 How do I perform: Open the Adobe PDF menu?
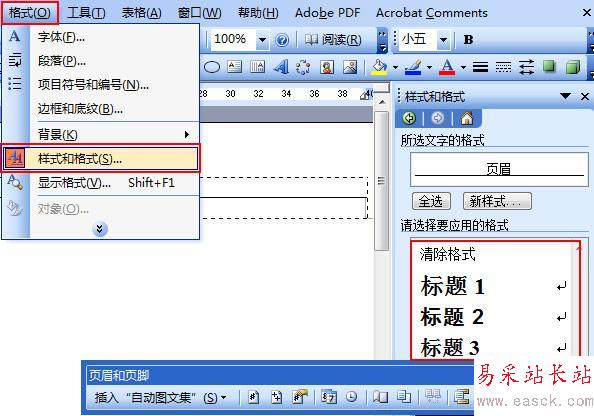click(328, 13)
